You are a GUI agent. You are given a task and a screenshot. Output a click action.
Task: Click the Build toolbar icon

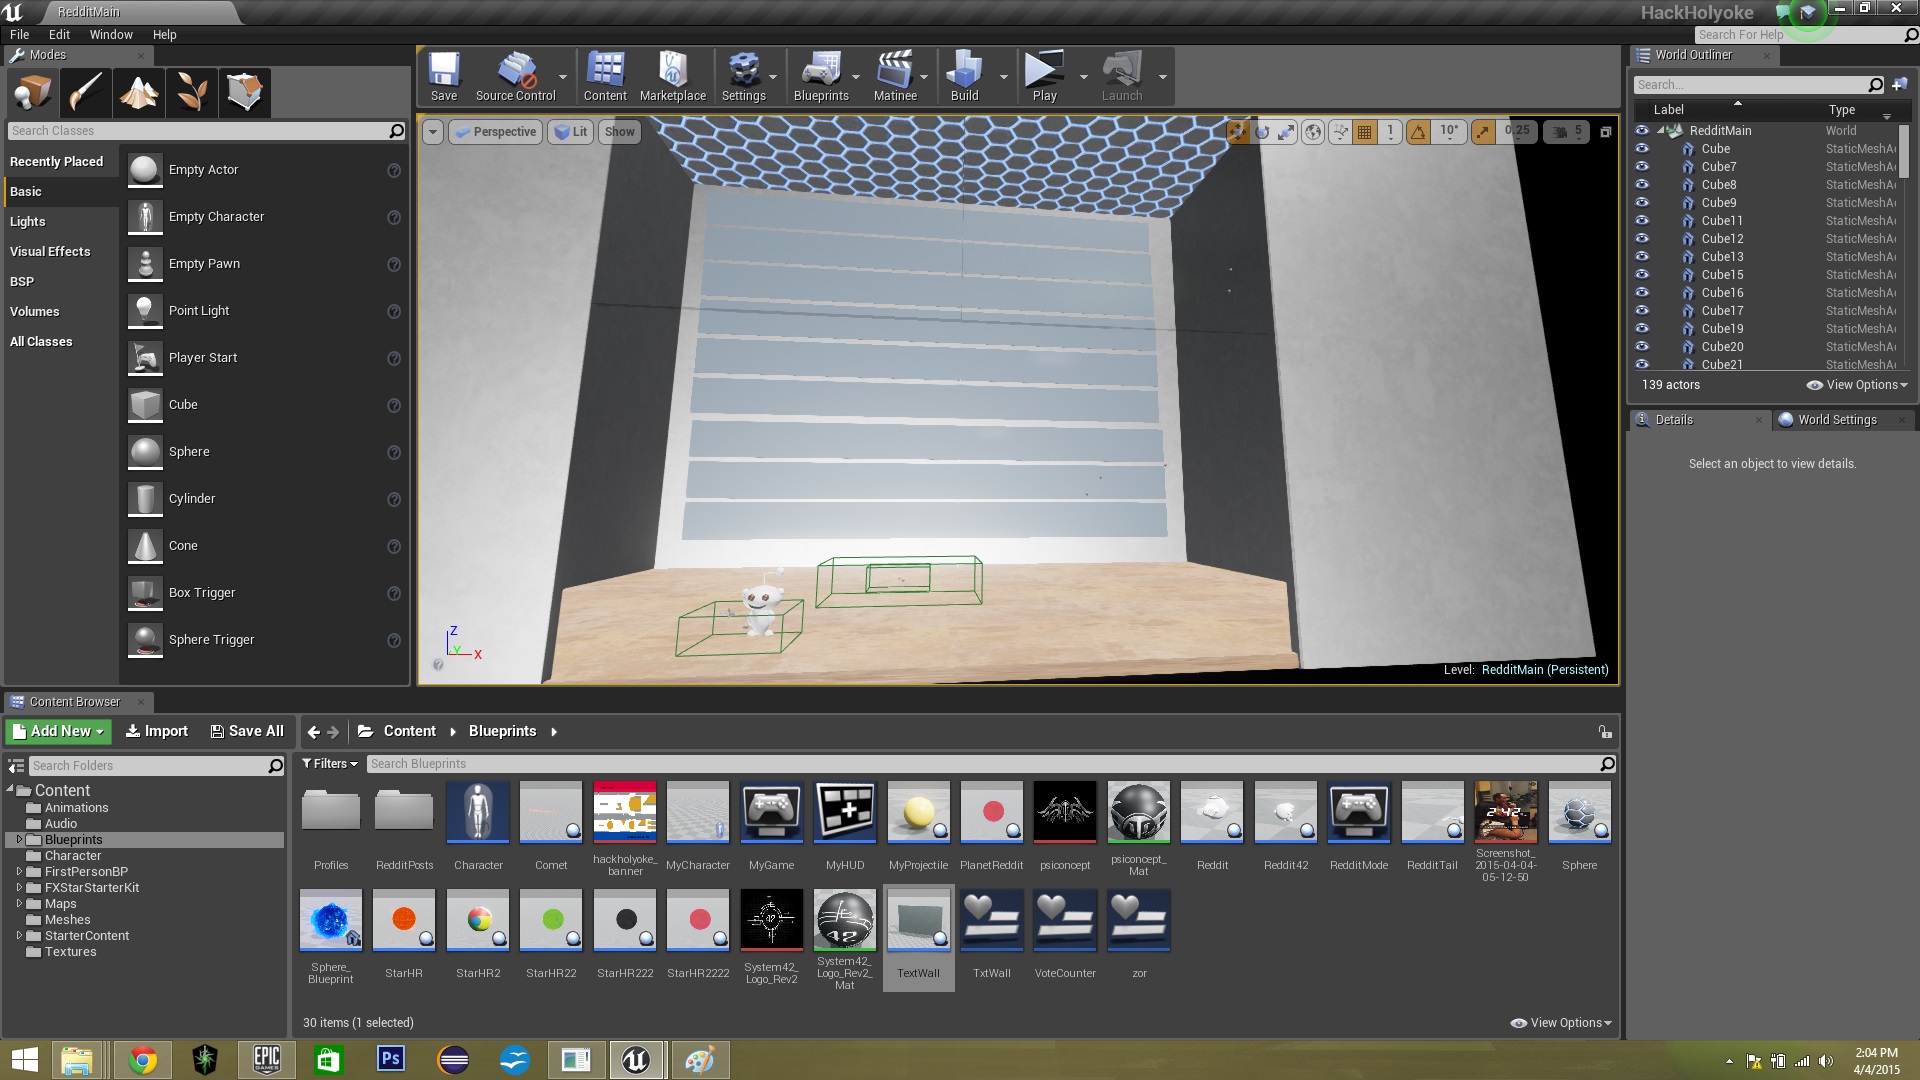coord(964,77)
